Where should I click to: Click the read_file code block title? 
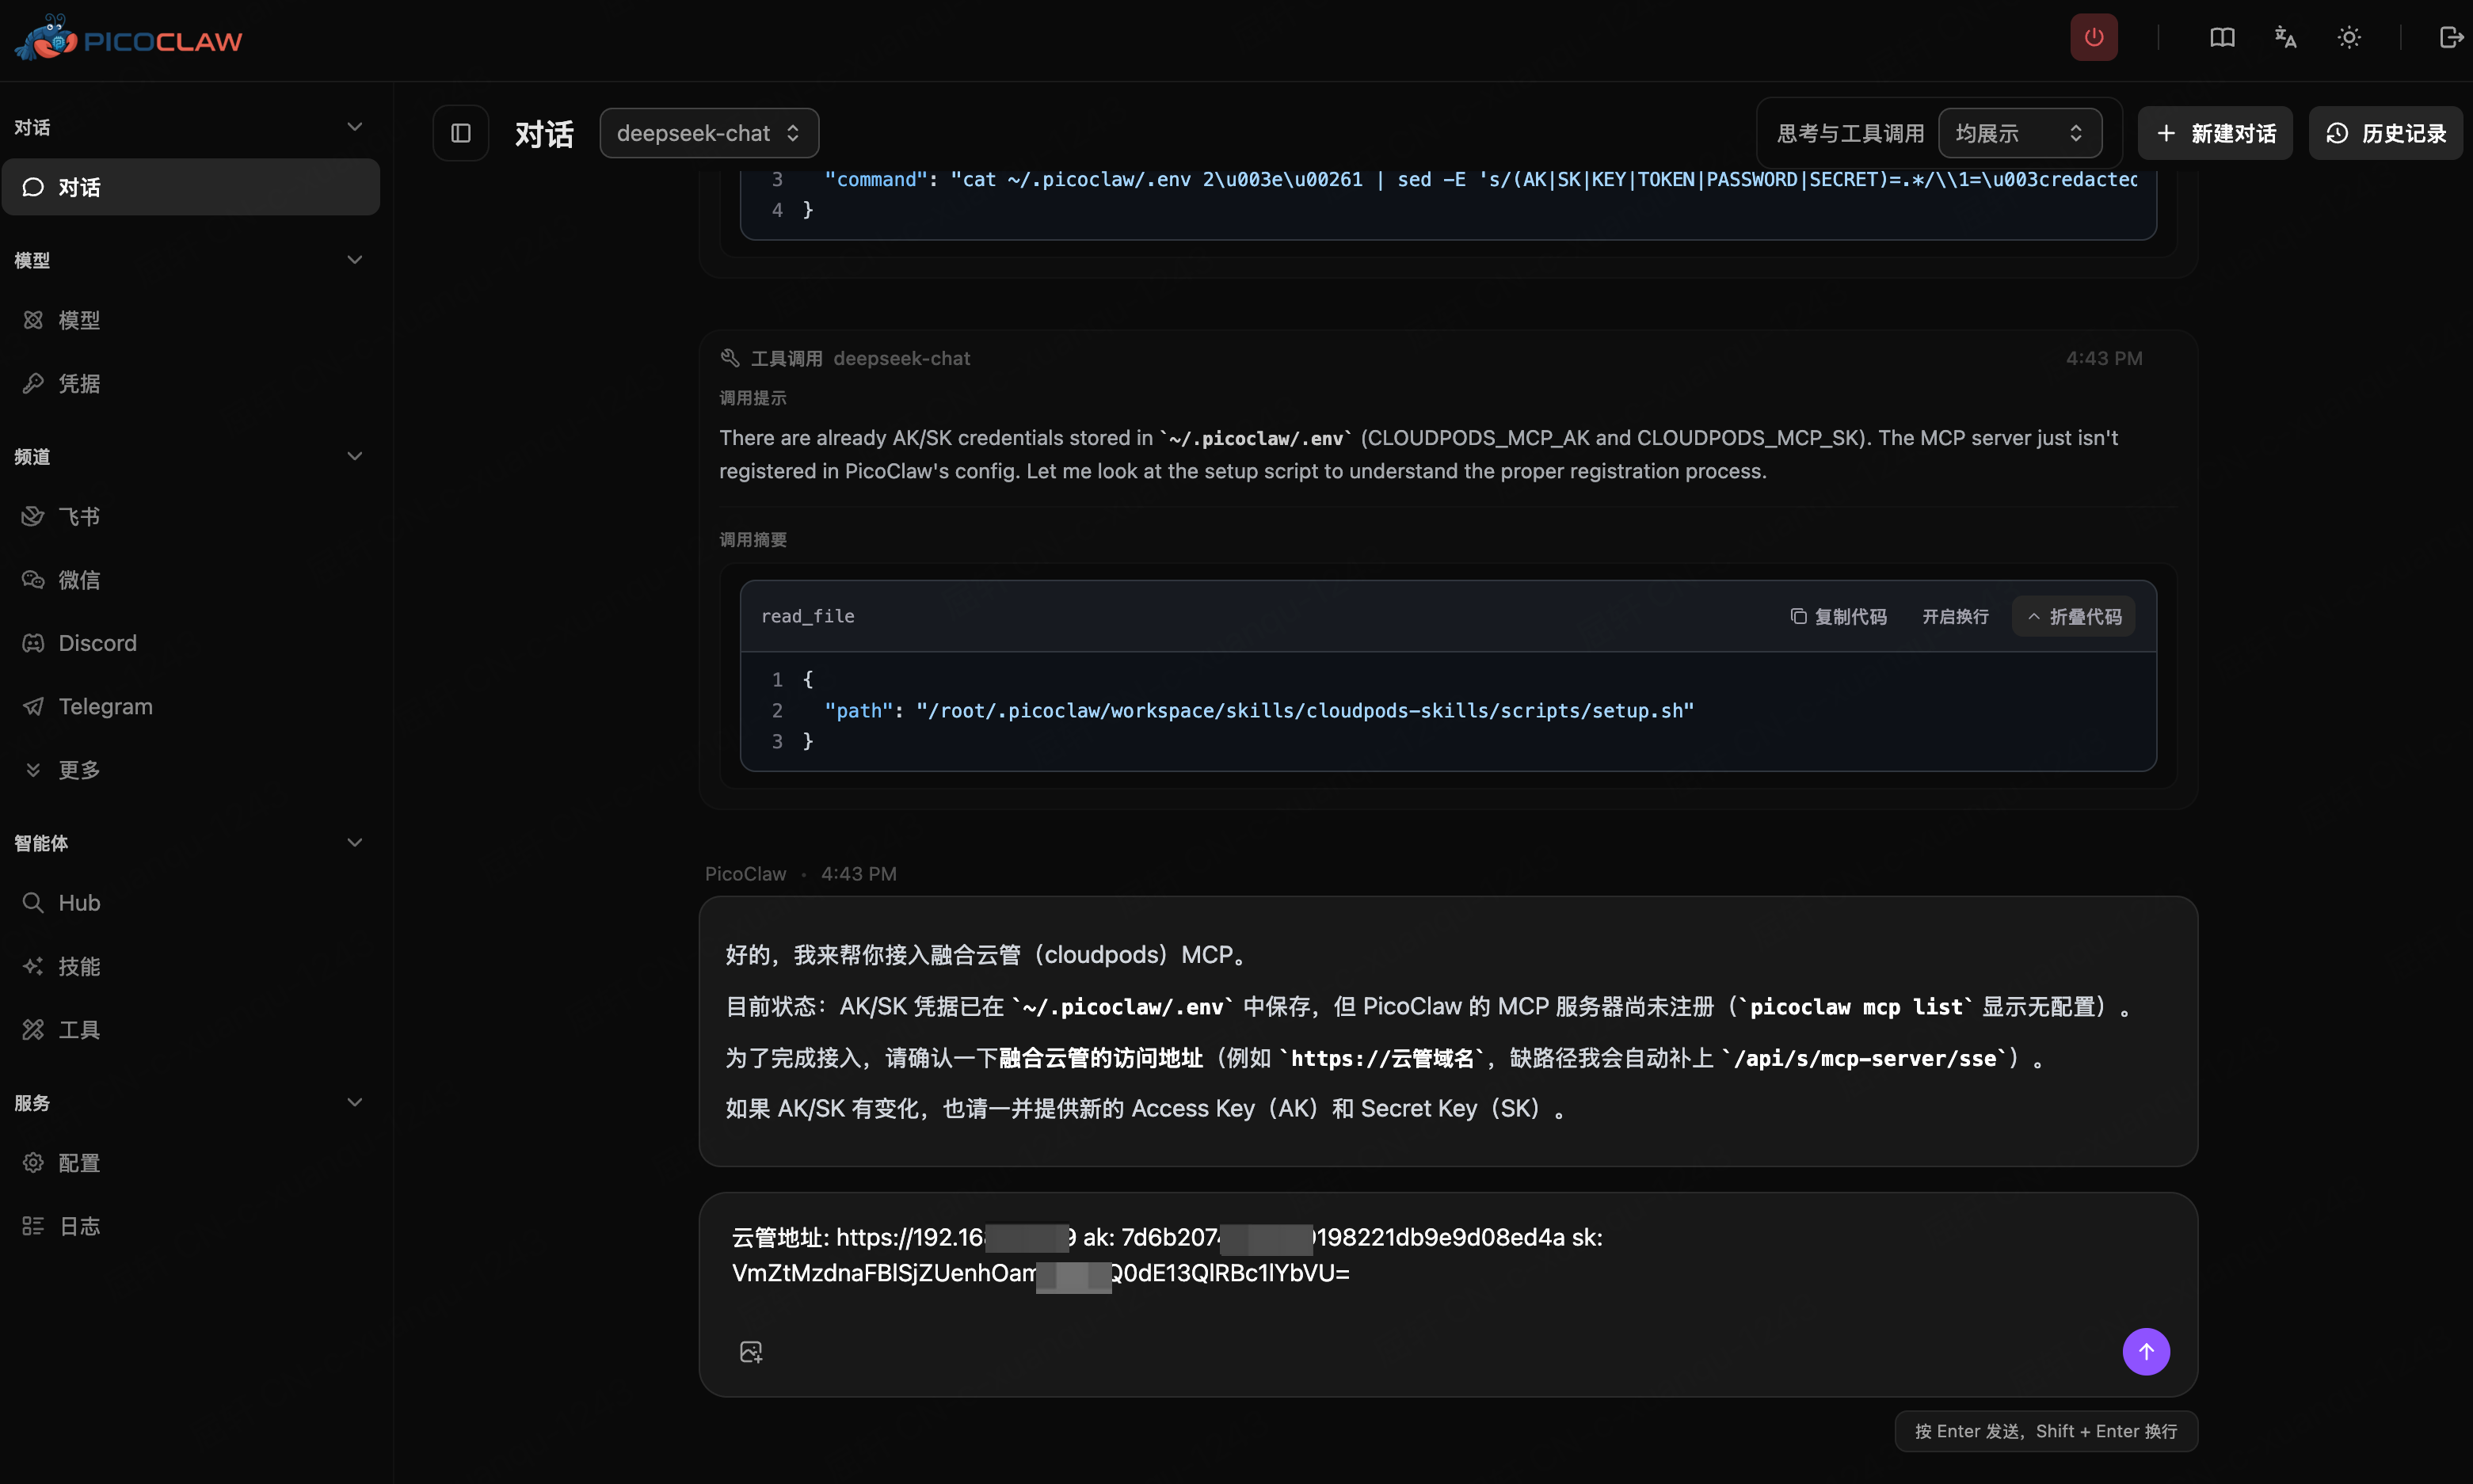tap(807, 616)
